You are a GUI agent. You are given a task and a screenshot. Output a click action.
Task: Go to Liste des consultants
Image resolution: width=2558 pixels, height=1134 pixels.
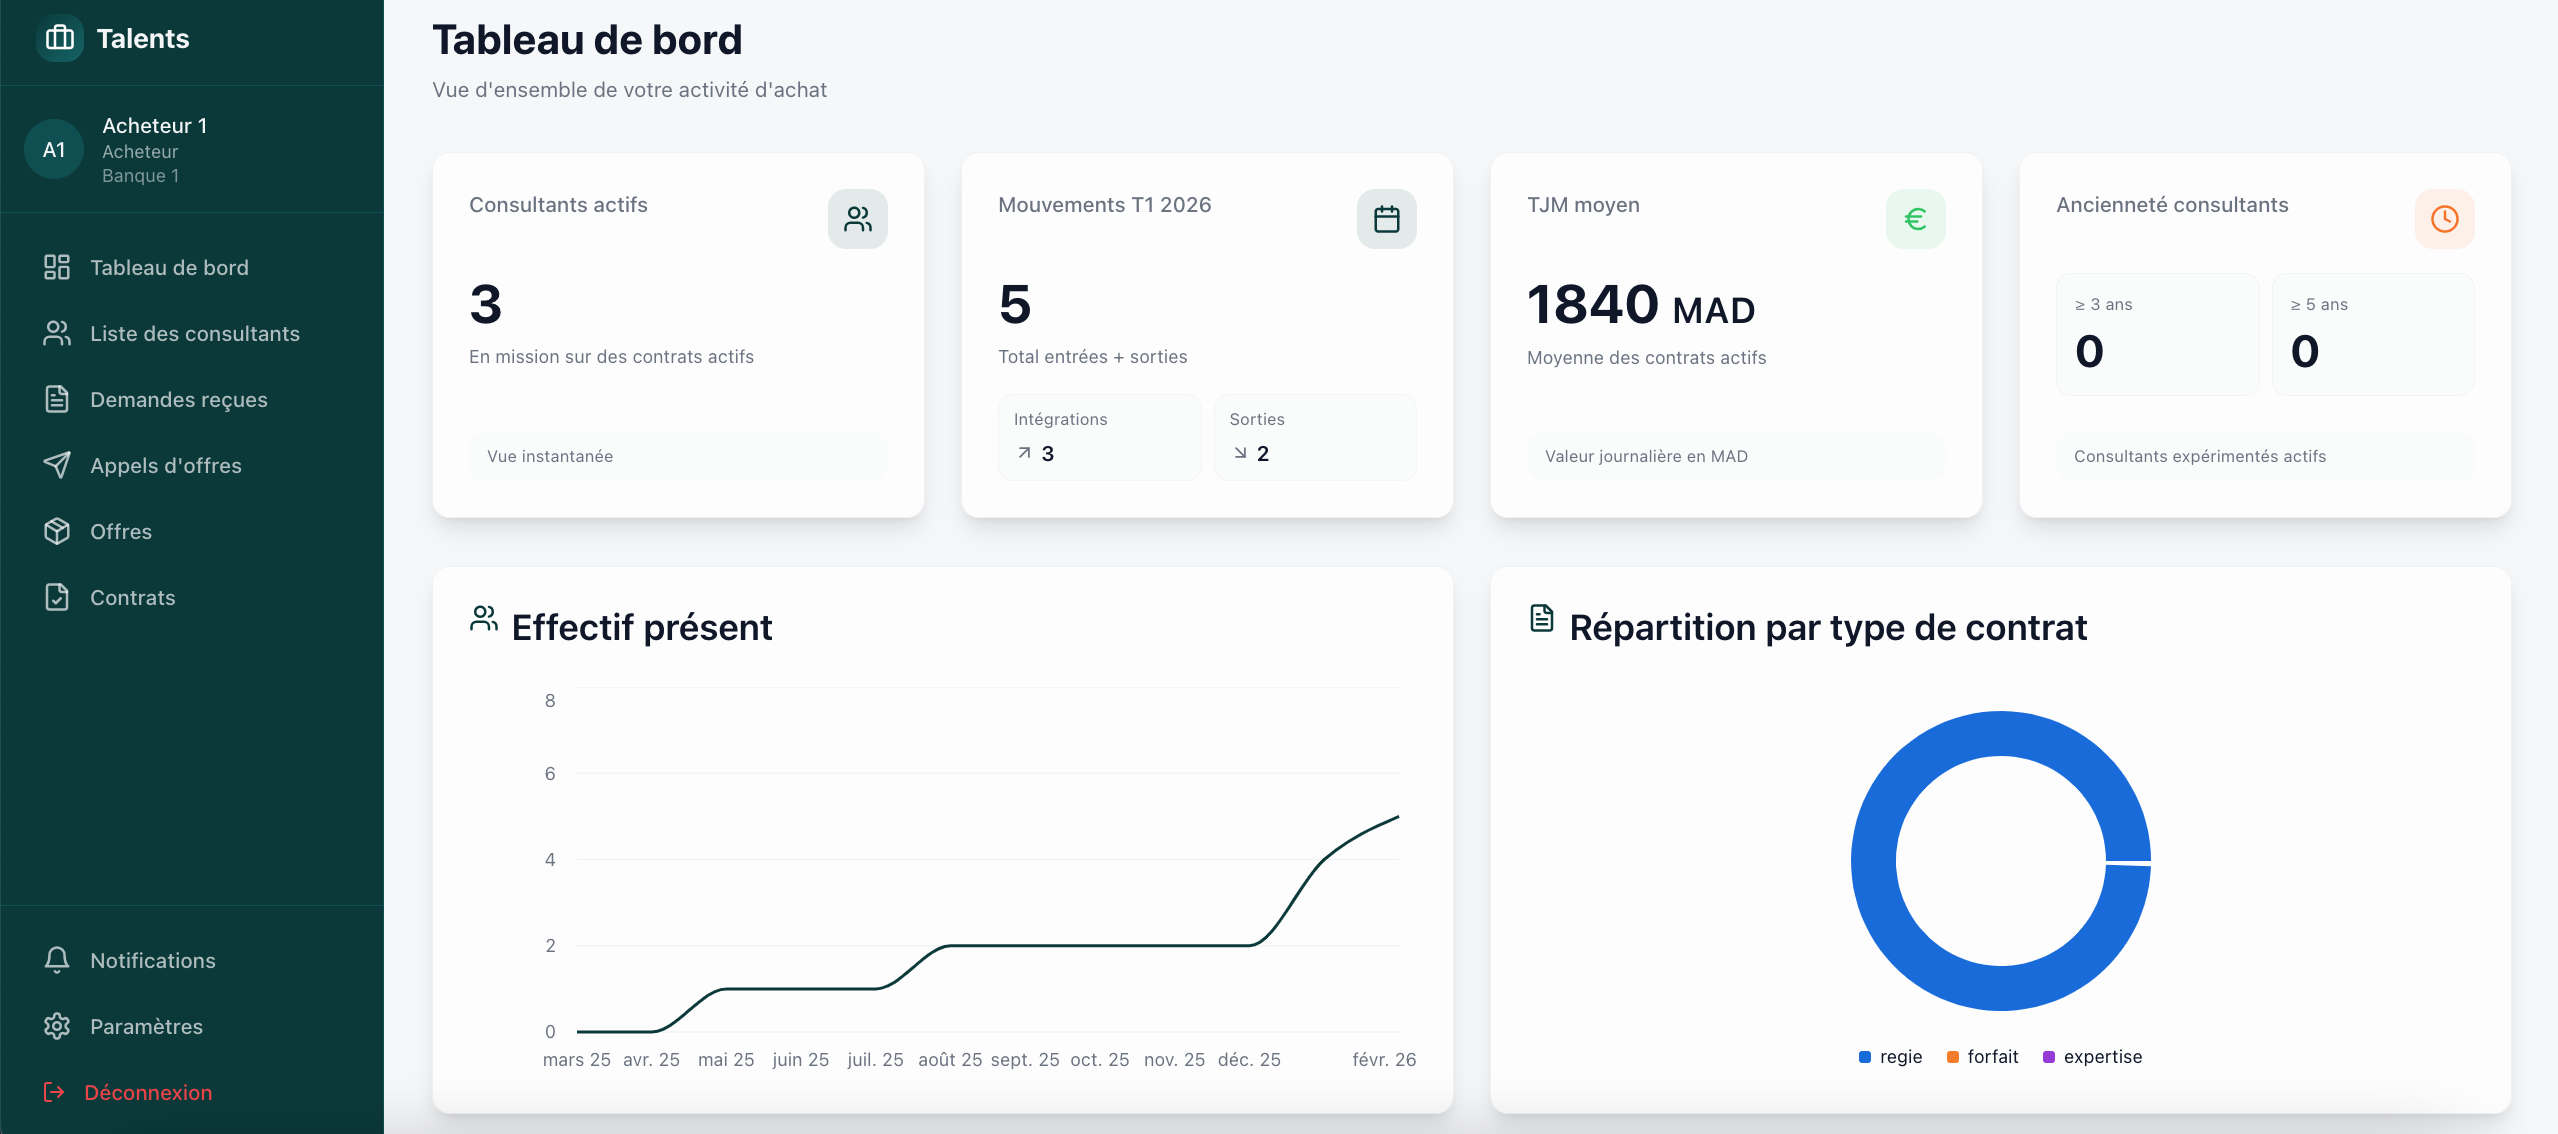click(194, 333)
